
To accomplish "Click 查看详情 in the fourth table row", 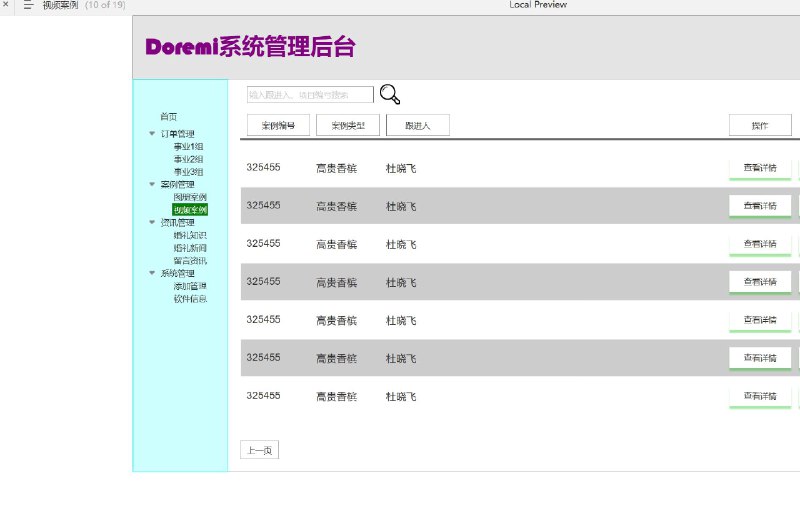I will tap(760, 282).
